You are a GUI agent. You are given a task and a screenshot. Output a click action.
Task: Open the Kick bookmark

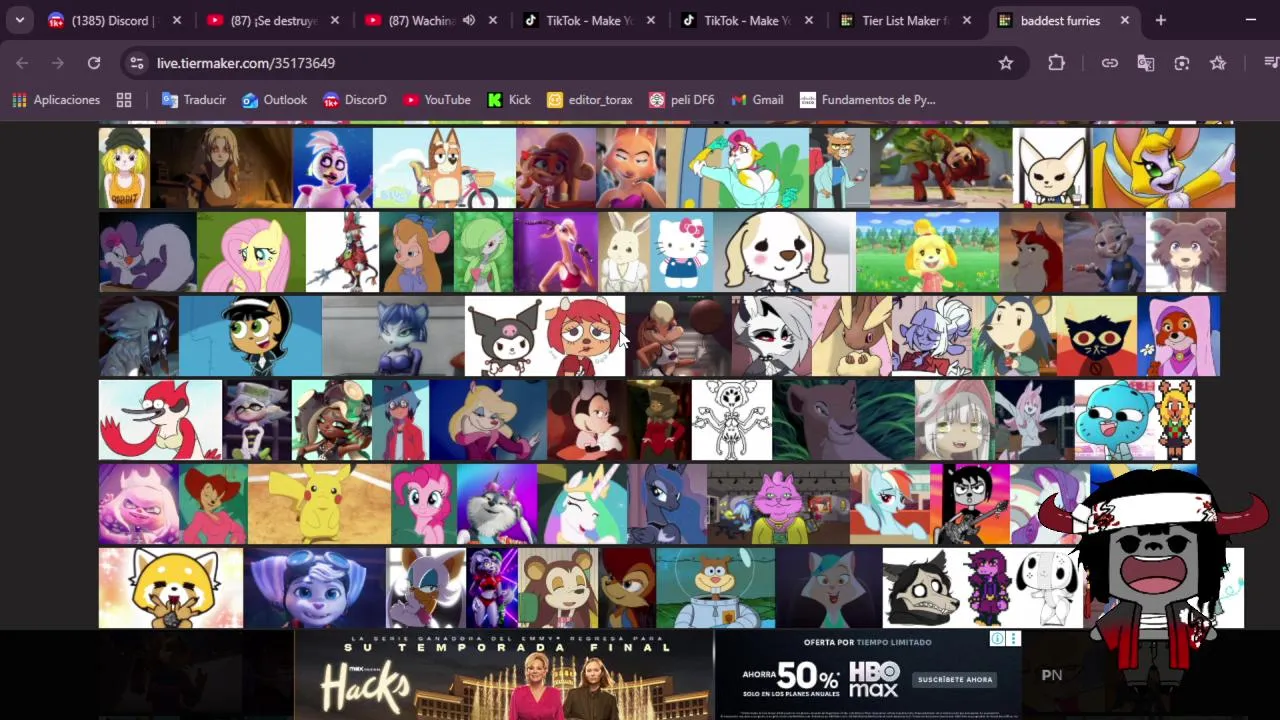[x=509, y=100]
